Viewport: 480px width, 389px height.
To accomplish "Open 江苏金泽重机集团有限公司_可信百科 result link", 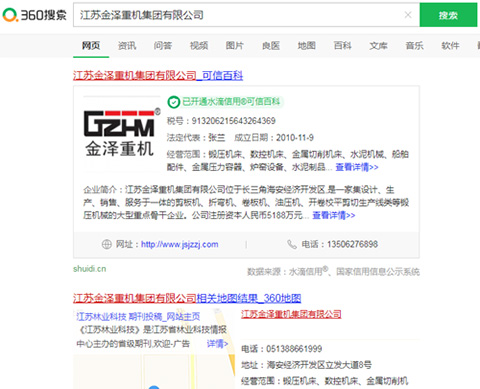I will [158, 76].
